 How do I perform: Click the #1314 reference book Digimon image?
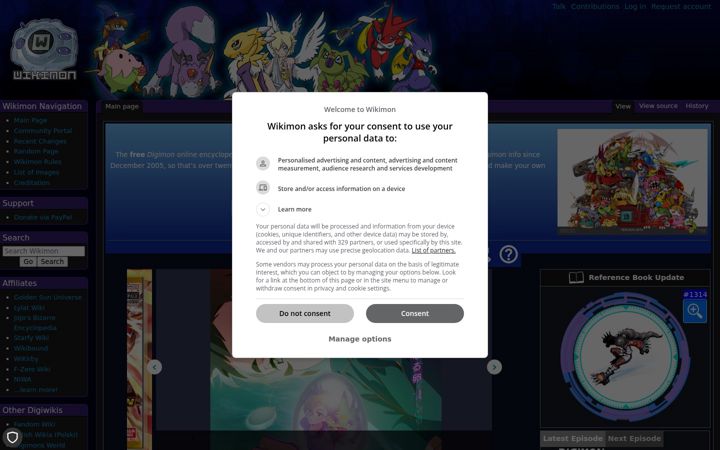(625, 356)
